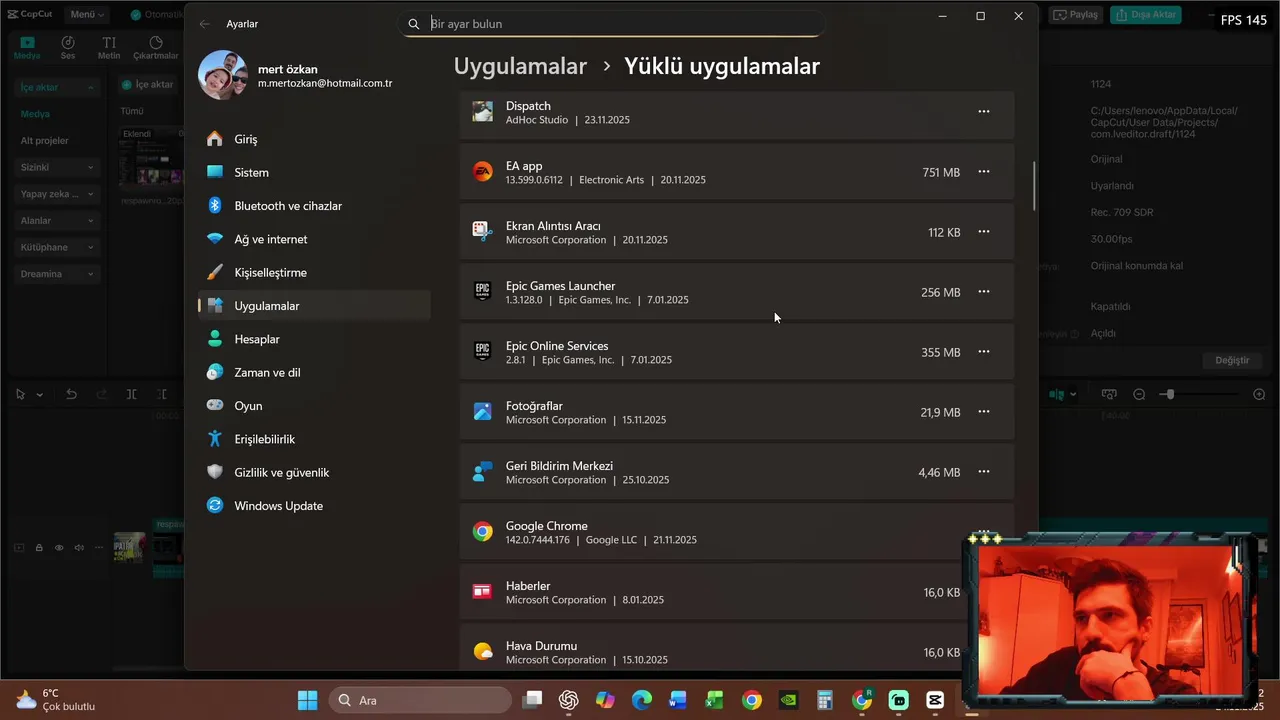Click the CapCut Paylaş button
The image size is (1280, 720).
point(1076,15)
